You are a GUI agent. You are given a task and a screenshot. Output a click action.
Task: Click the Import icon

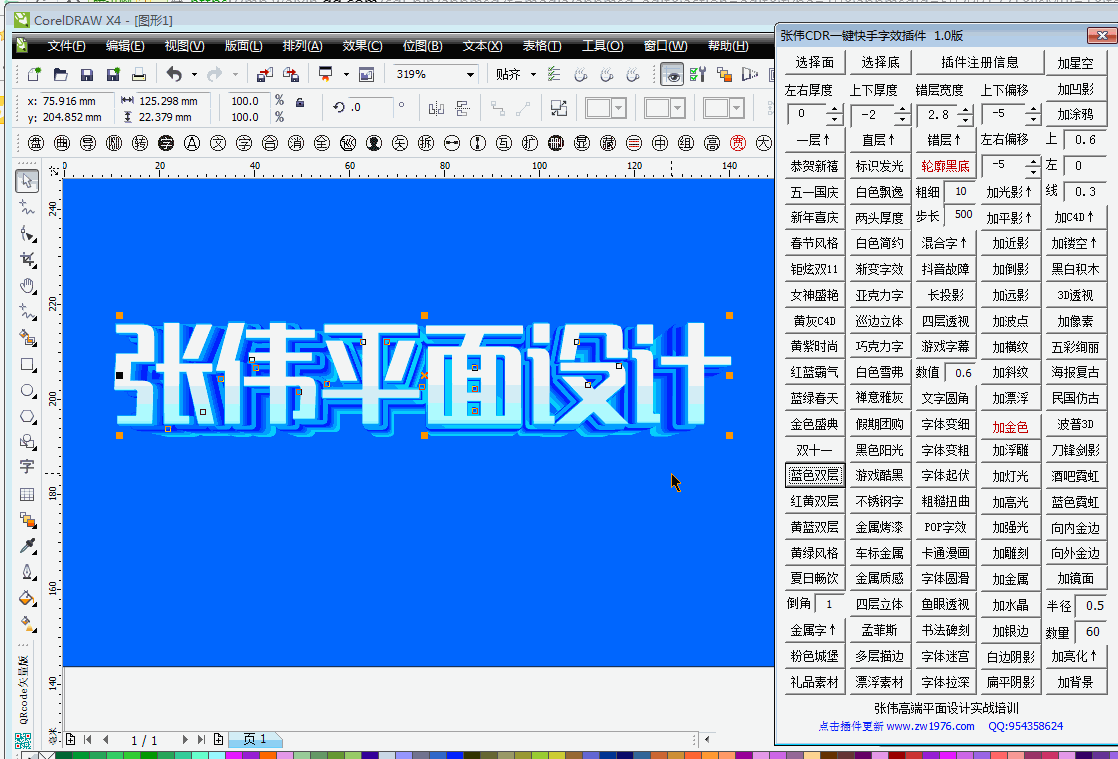point(265,74)
